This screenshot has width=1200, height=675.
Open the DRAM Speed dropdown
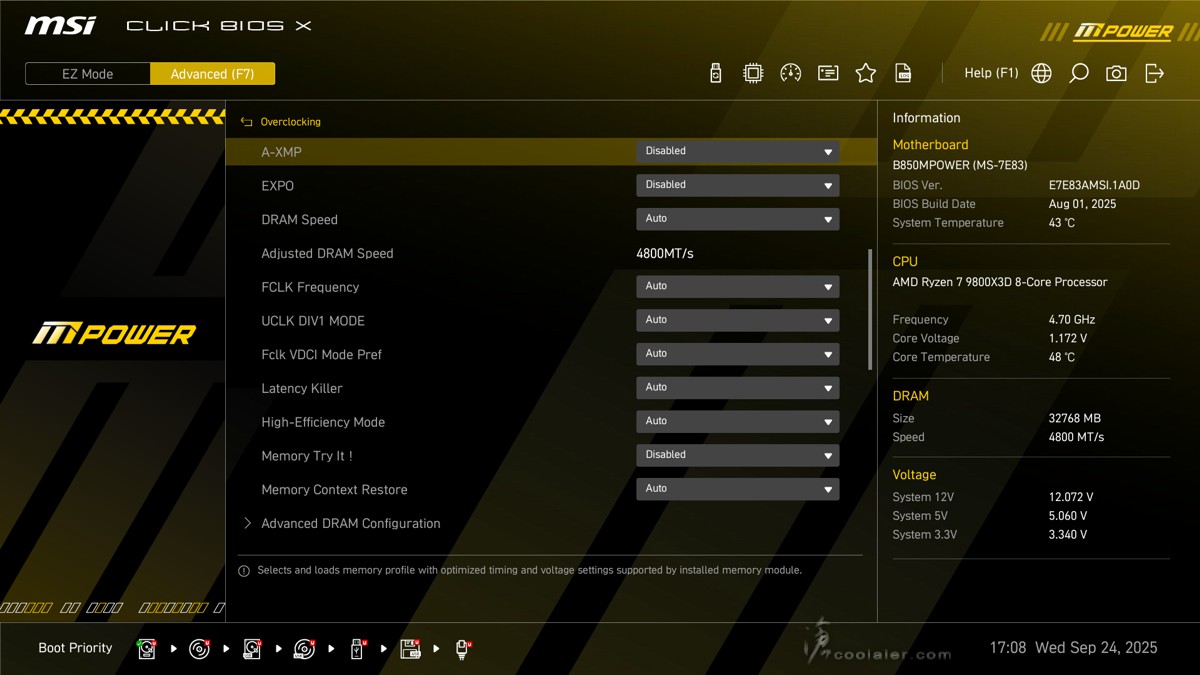[738, 219]
